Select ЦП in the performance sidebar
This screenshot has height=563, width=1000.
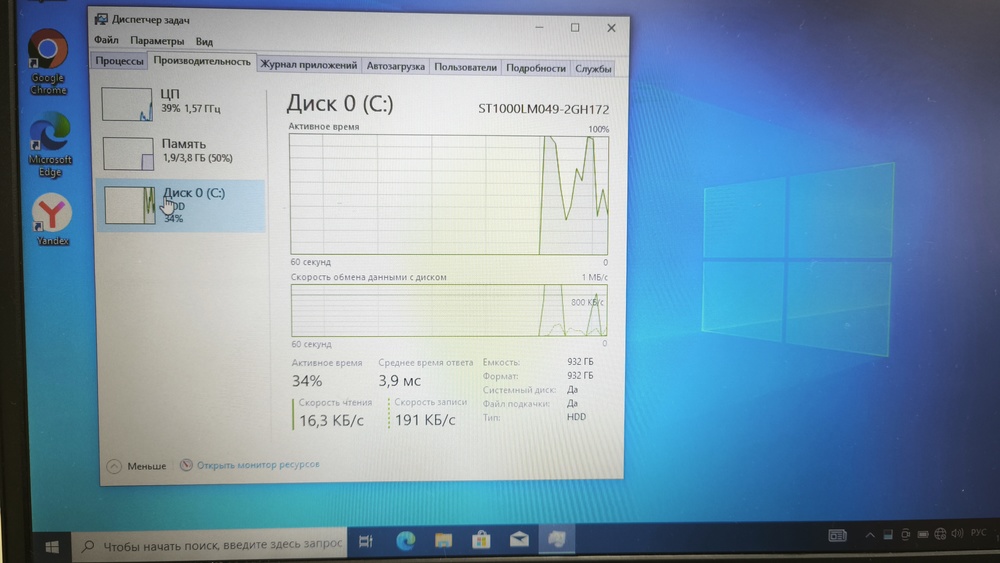[182, 103]
